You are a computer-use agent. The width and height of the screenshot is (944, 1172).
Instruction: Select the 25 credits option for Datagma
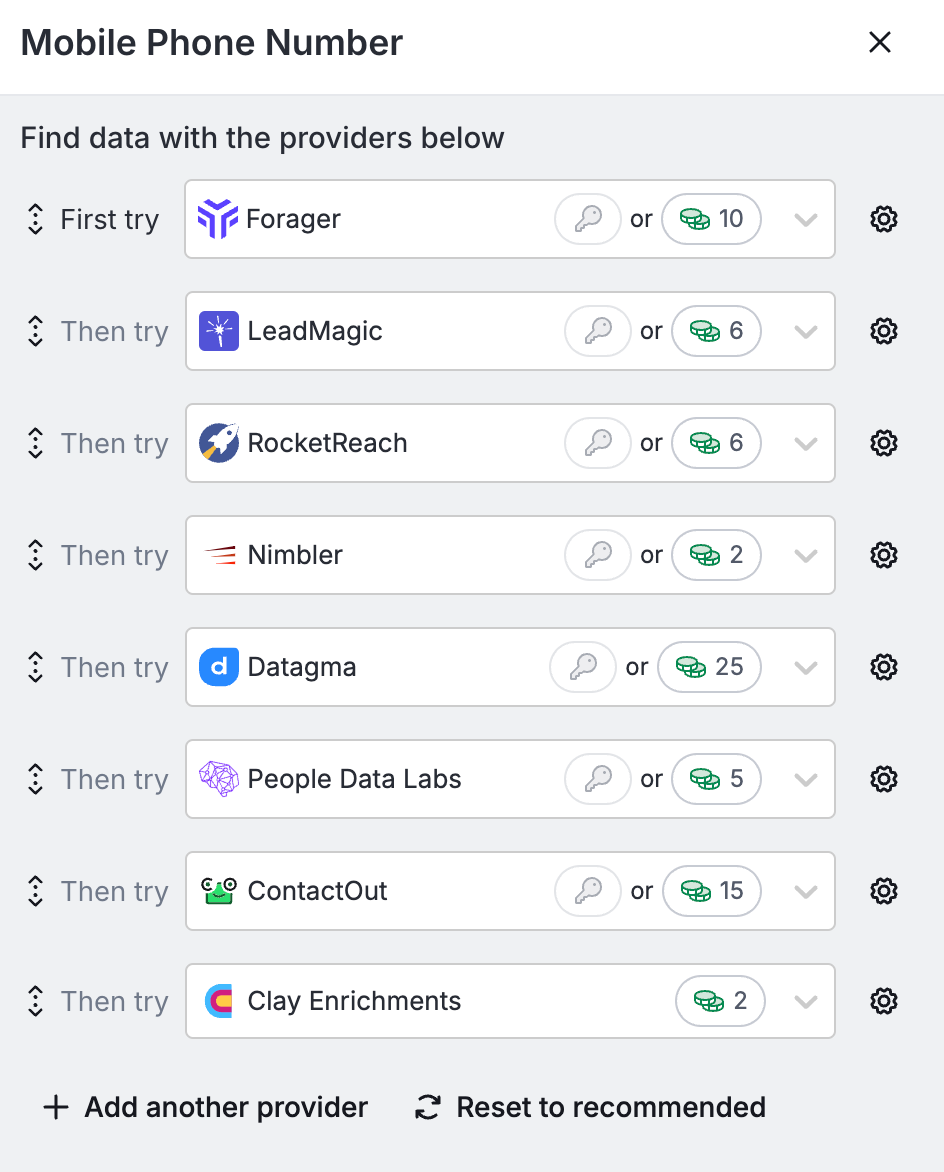[x=709, y=667]
